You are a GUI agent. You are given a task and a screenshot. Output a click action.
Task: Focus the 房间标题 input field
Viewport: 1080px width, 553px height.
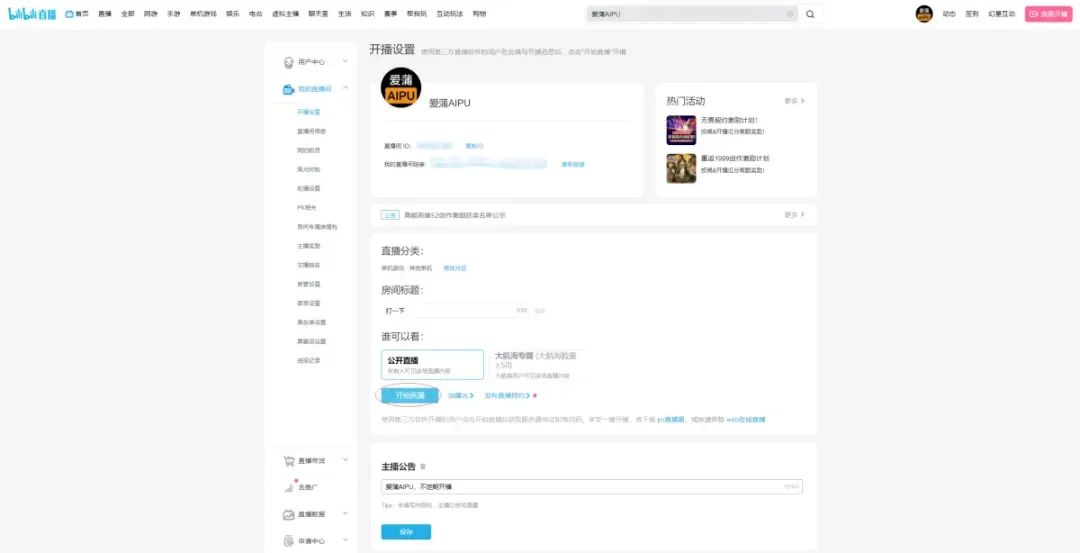coord(456,311)
